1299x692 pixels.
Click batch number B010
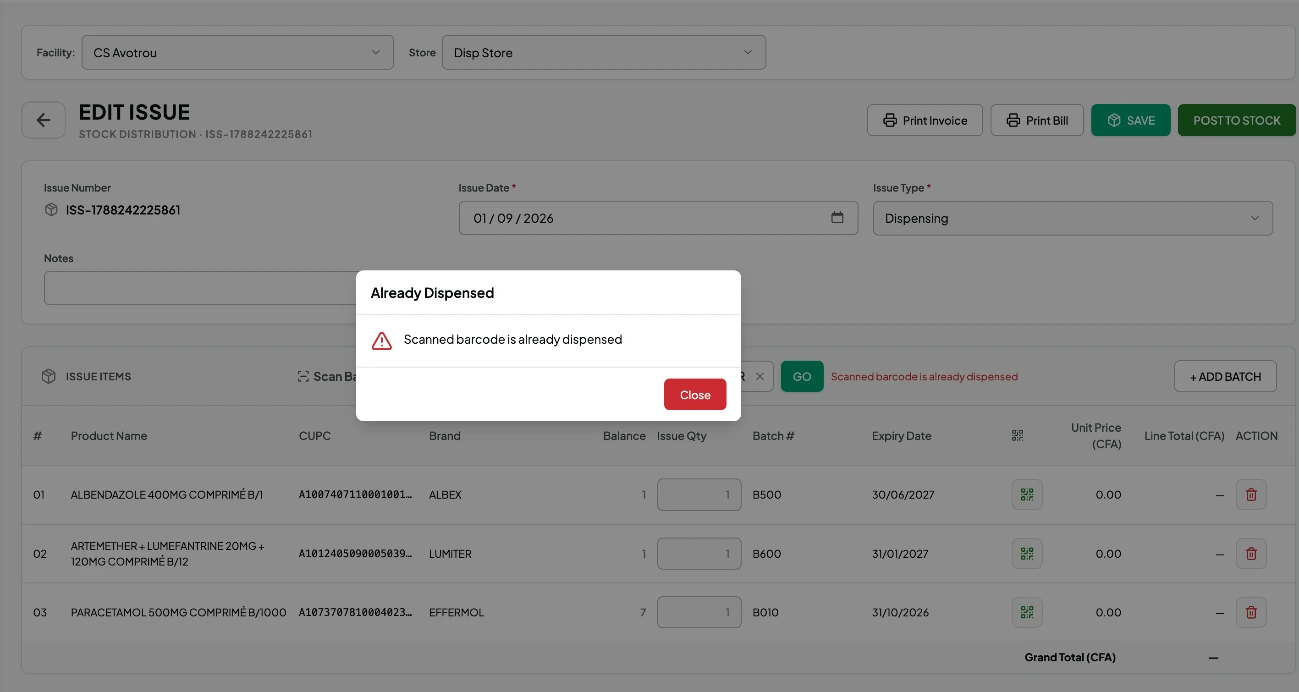click(x=766, y=612)
